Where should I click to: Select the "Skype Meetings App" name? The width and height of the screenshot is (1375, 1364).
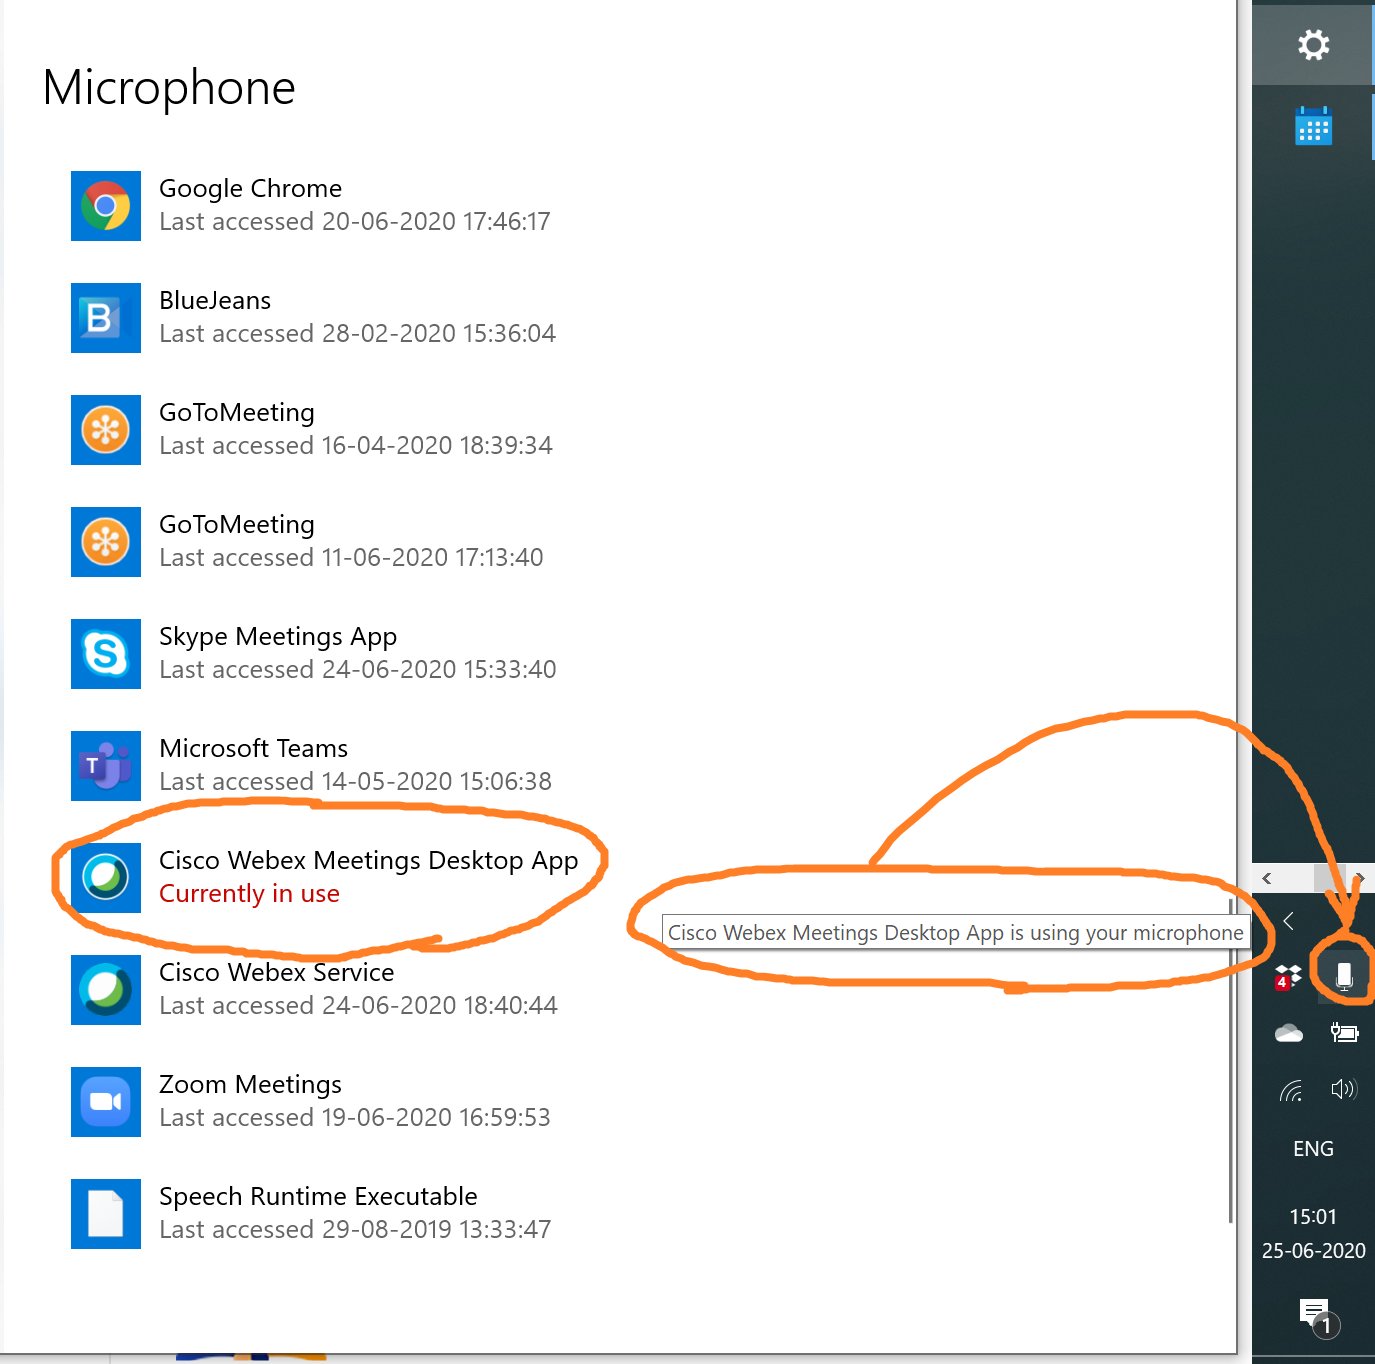278,637
